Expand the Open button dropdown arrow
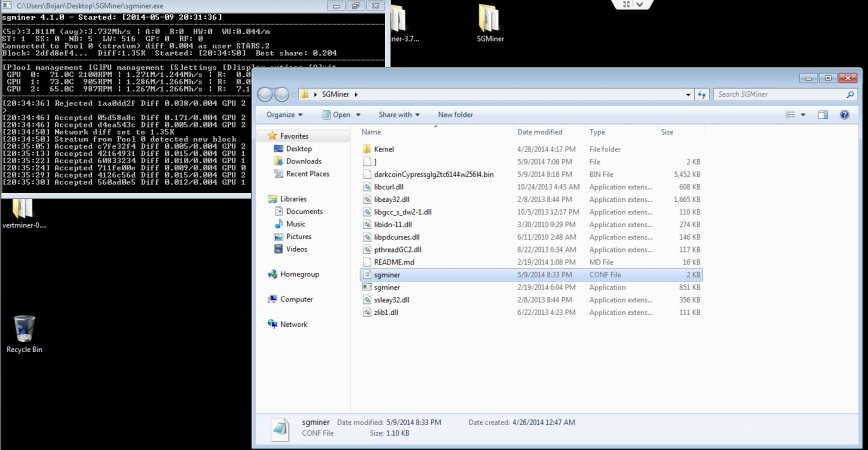Image resolution: width=868 pixels, height=450 pixels. click(x=358, y=115)
